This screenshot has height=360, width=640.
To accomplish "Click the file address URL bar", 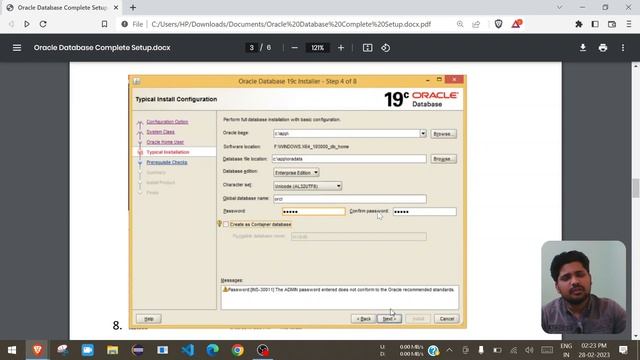I will pos(291,24).
